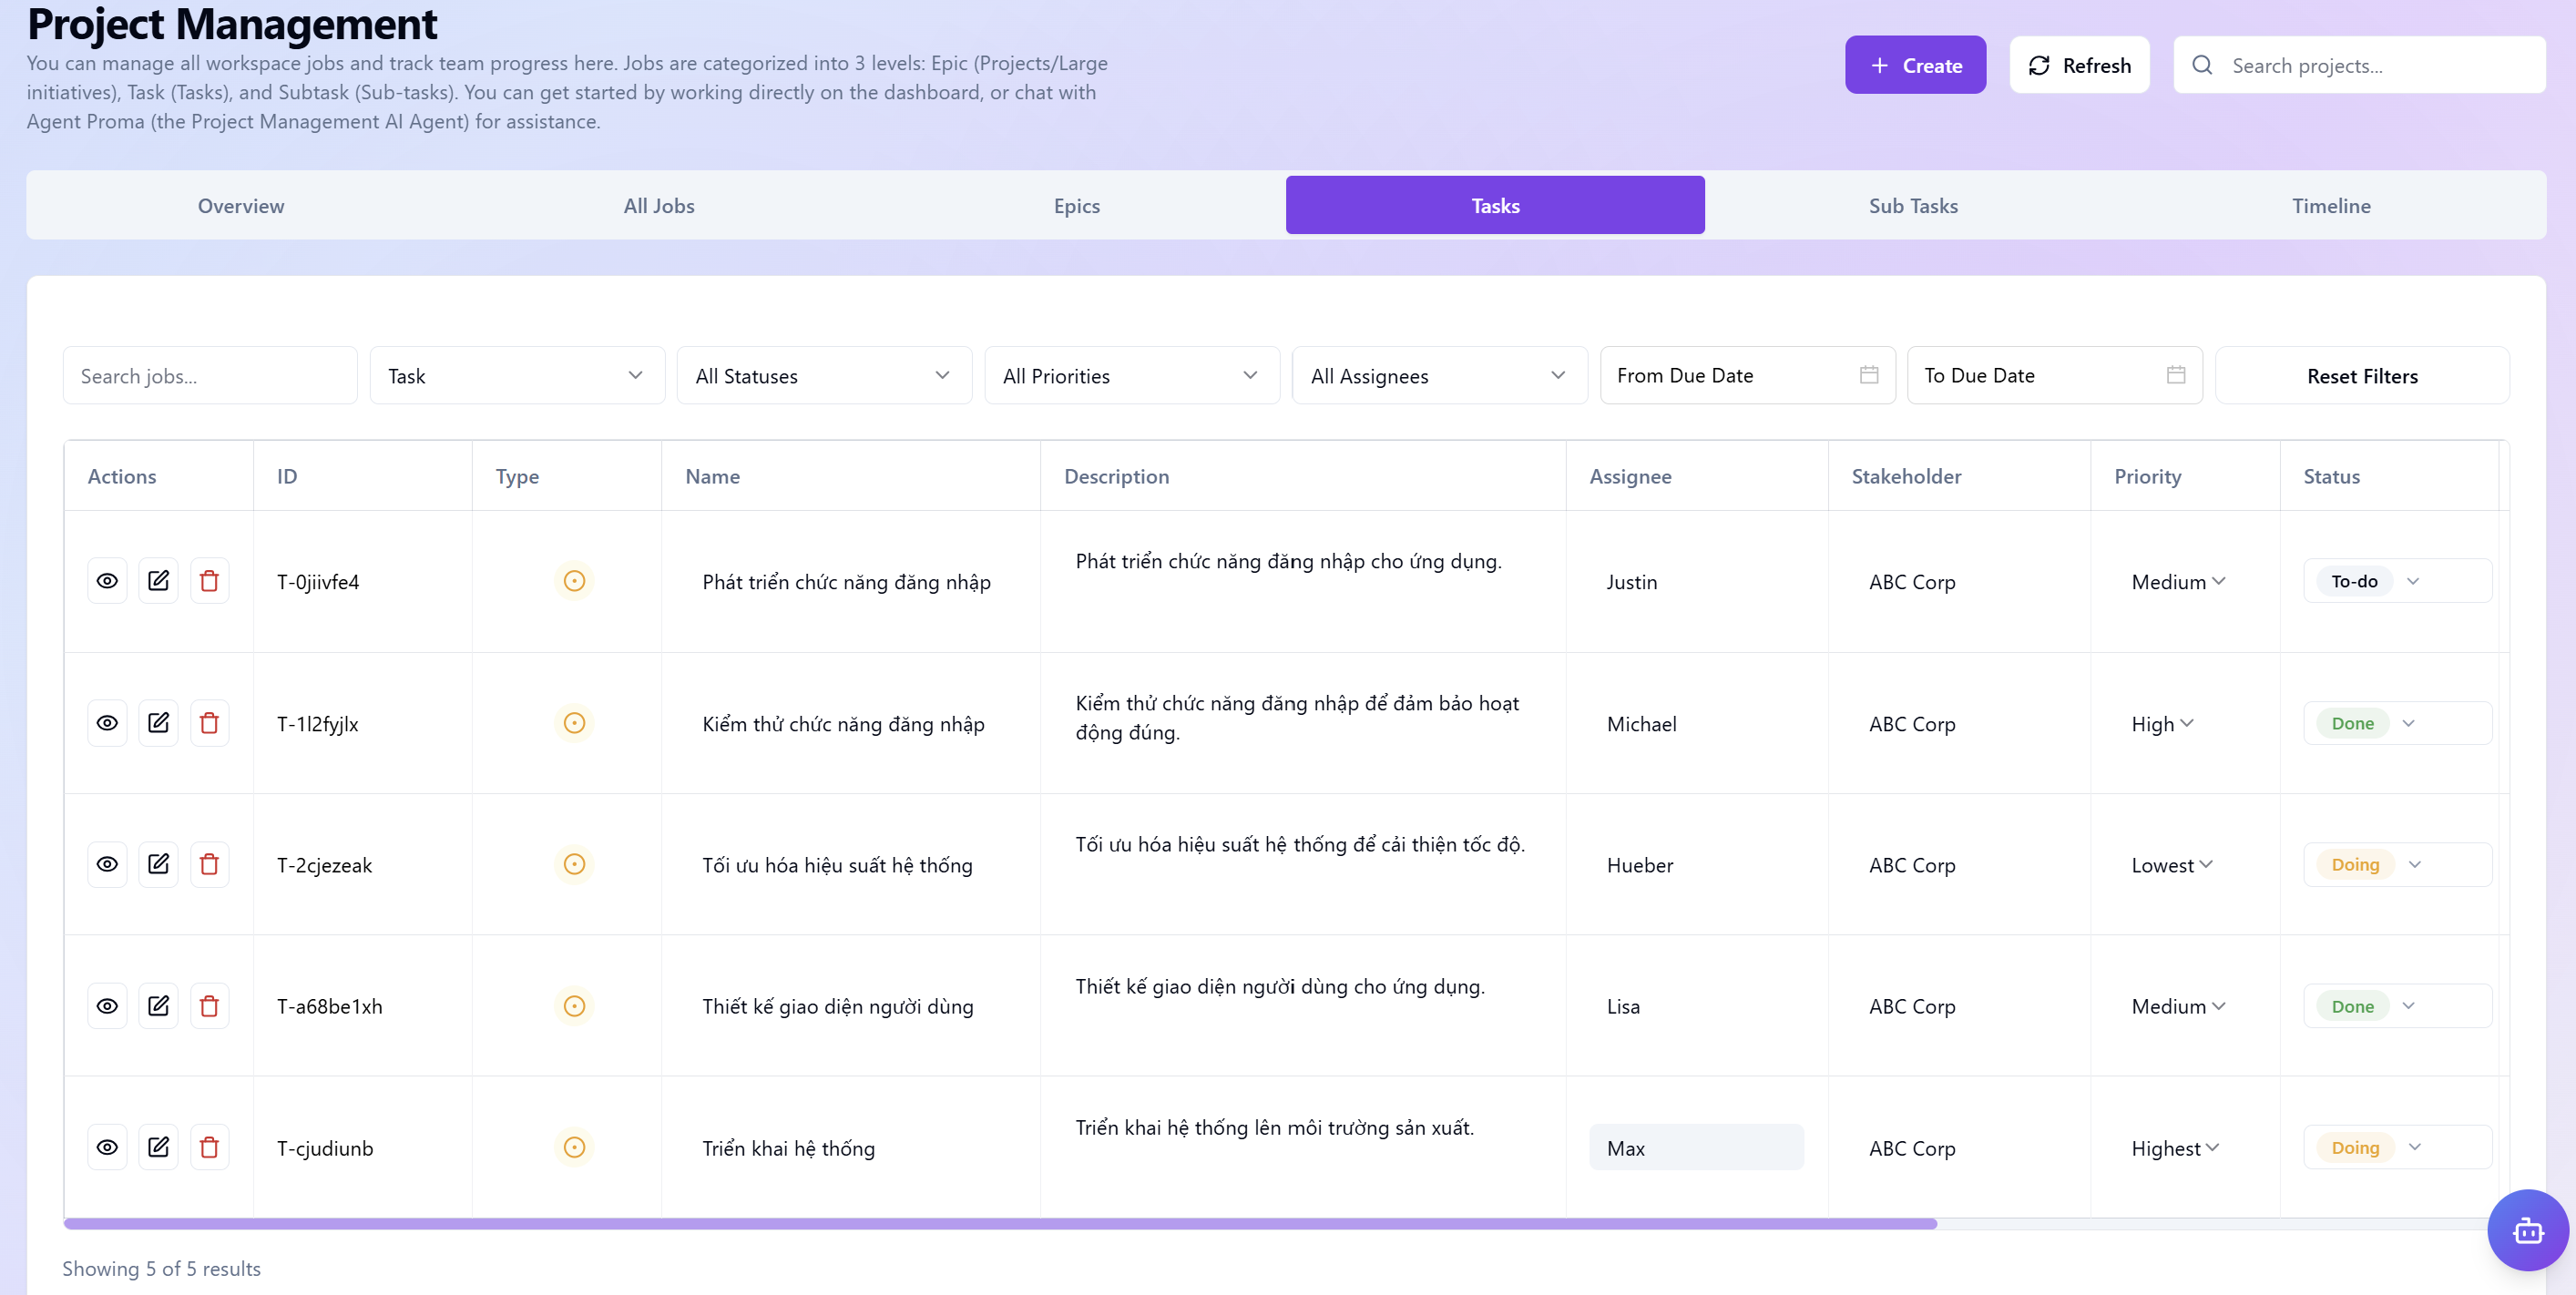This screenshot has width=2576, height=1295.
Task: Open the calendar picker for To Due Date
Action: [2174, 375]
